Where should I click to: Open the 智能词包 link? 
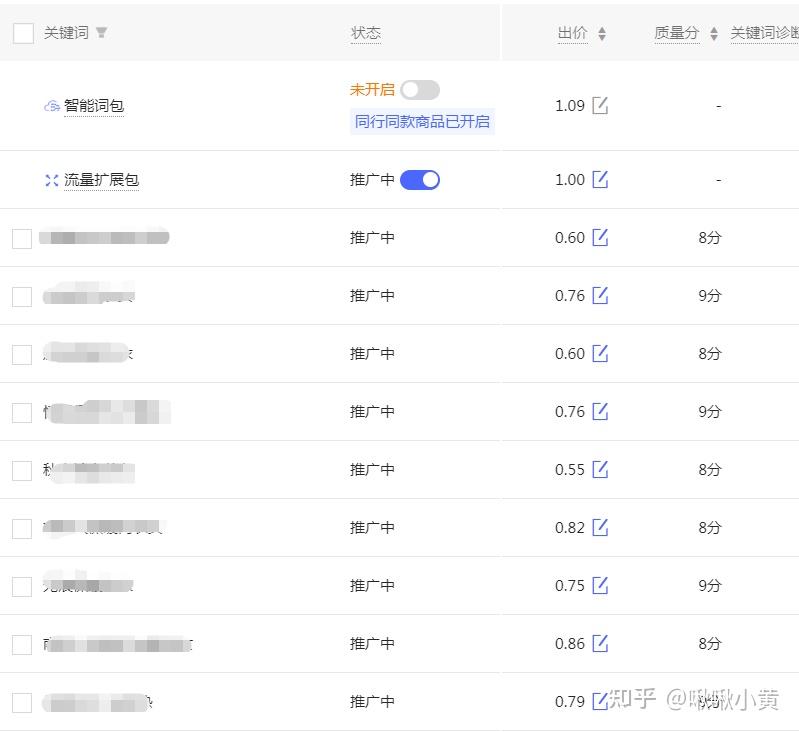click(x=94, y=106)
